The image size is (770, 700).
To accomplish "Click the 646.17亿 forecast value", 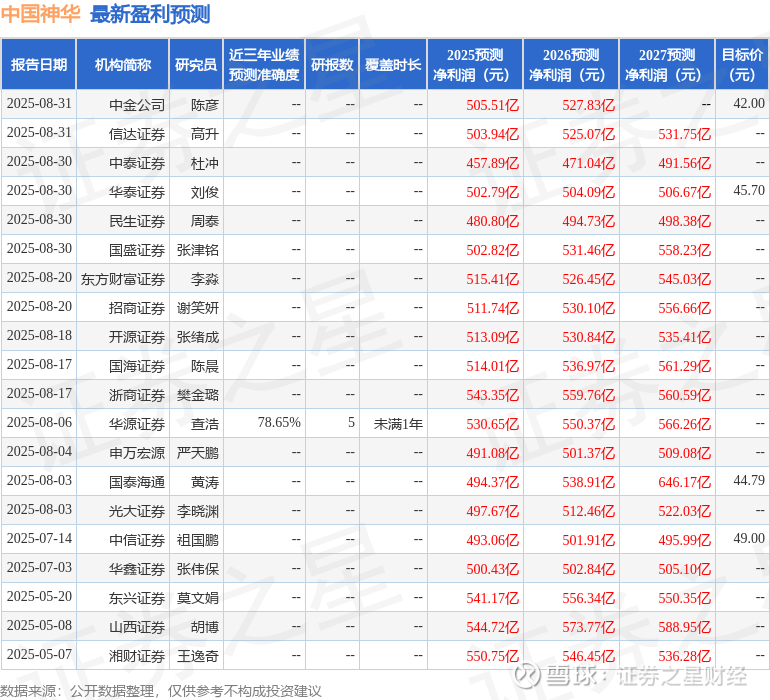I will pyautogui.click(x=685, y=482).
